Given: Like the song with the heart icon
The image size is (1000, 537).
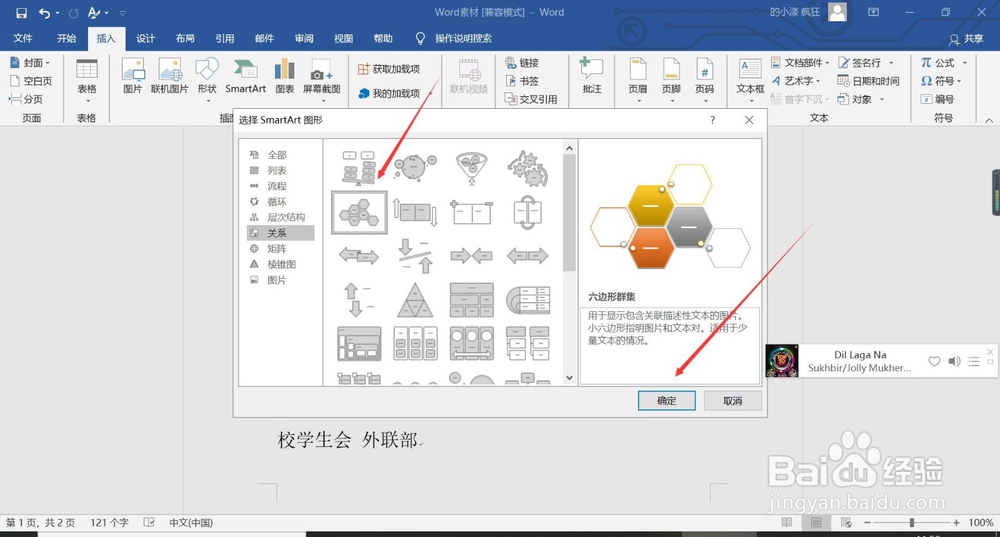Looking at the screenshot, I should tap(934, 362).
